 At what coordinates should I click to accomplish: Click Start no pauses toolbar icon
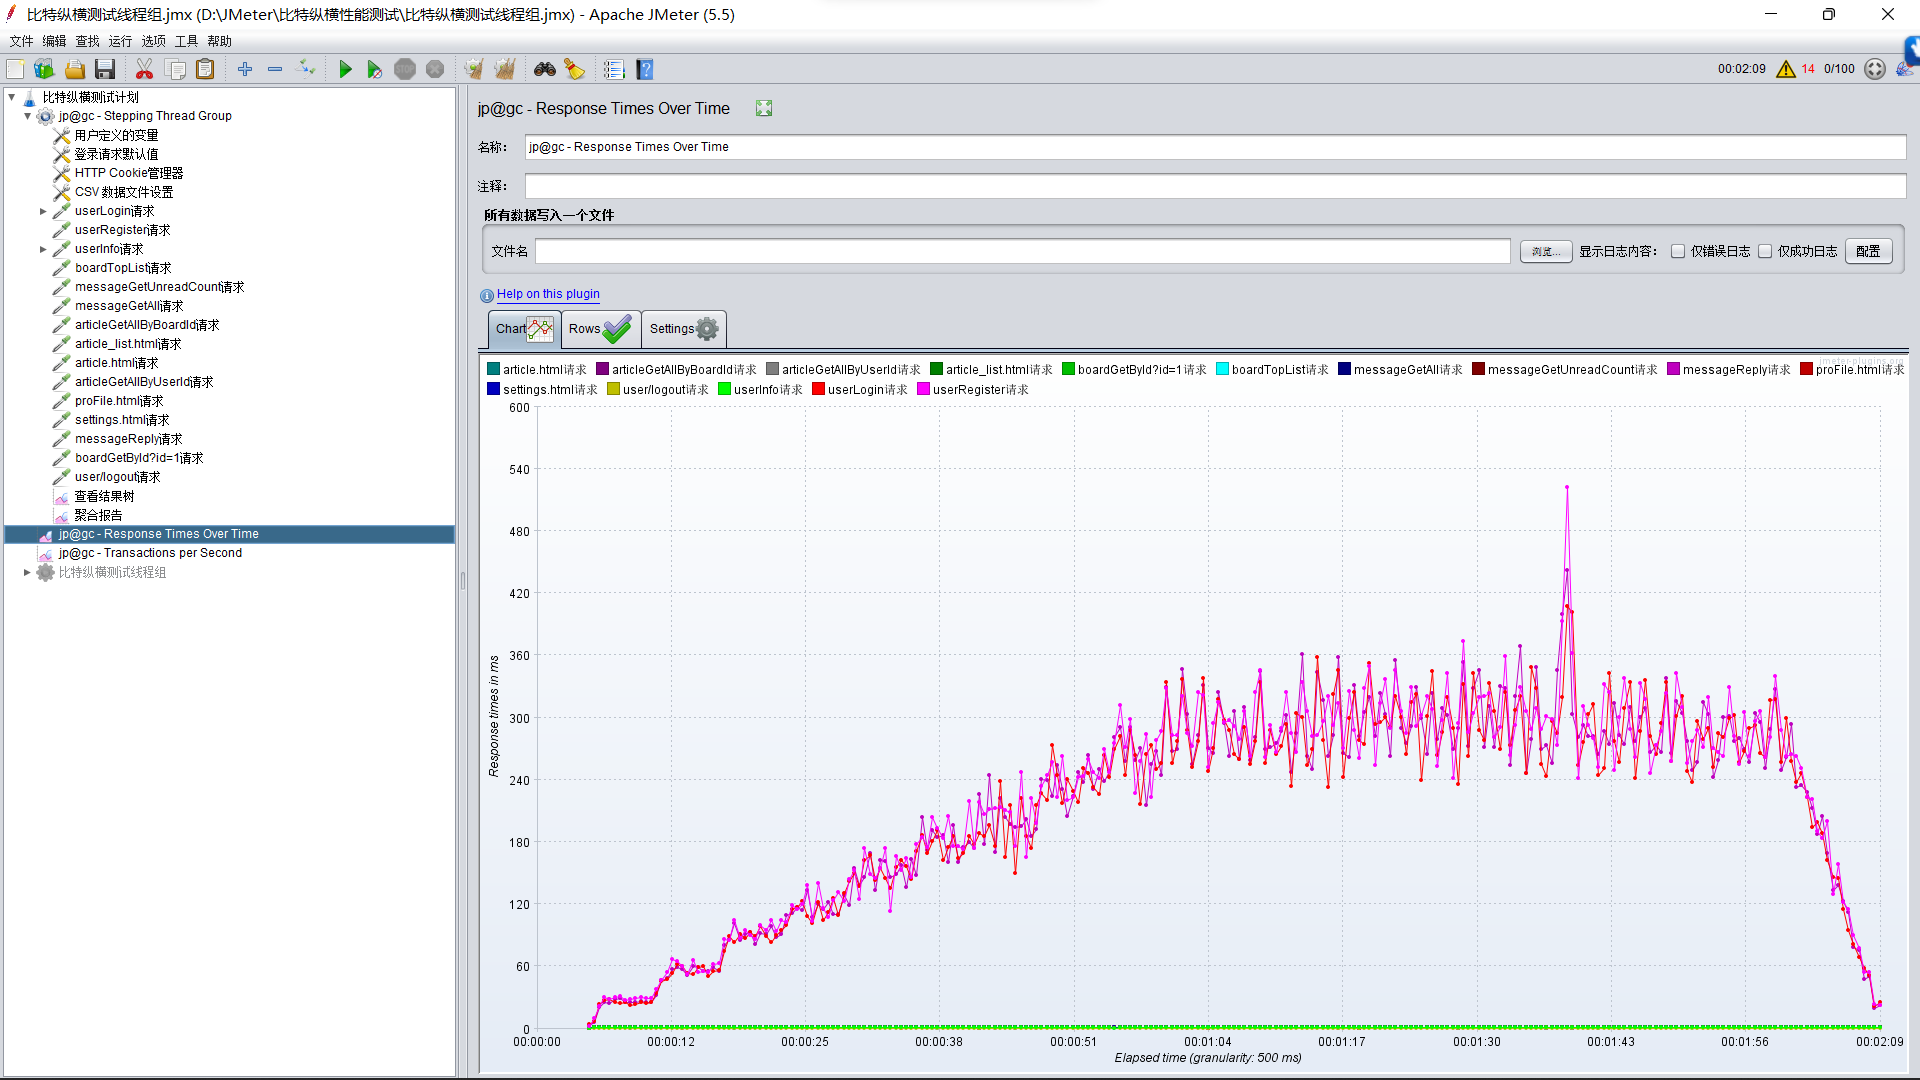374,69
